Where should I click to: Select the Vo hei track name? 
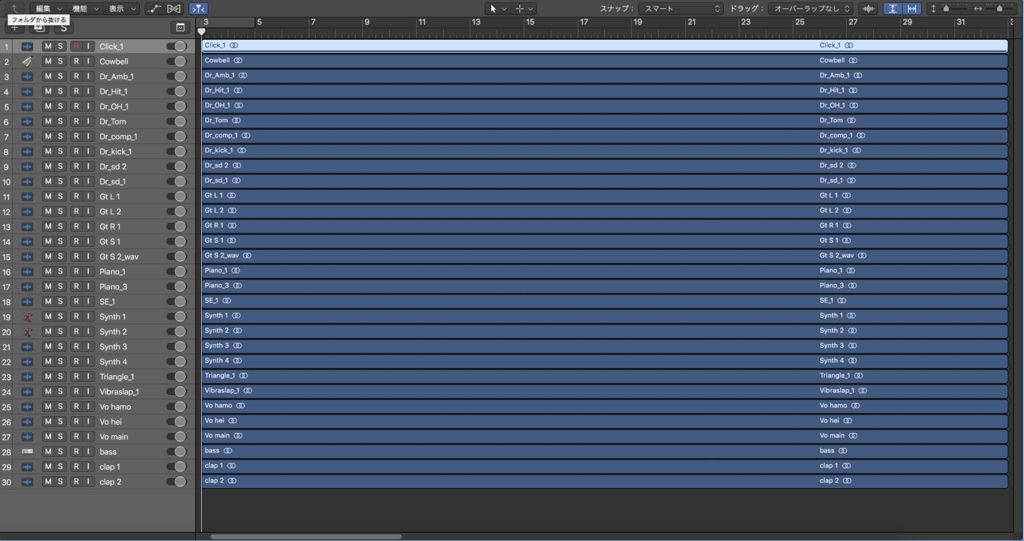(x=110, y=422)
